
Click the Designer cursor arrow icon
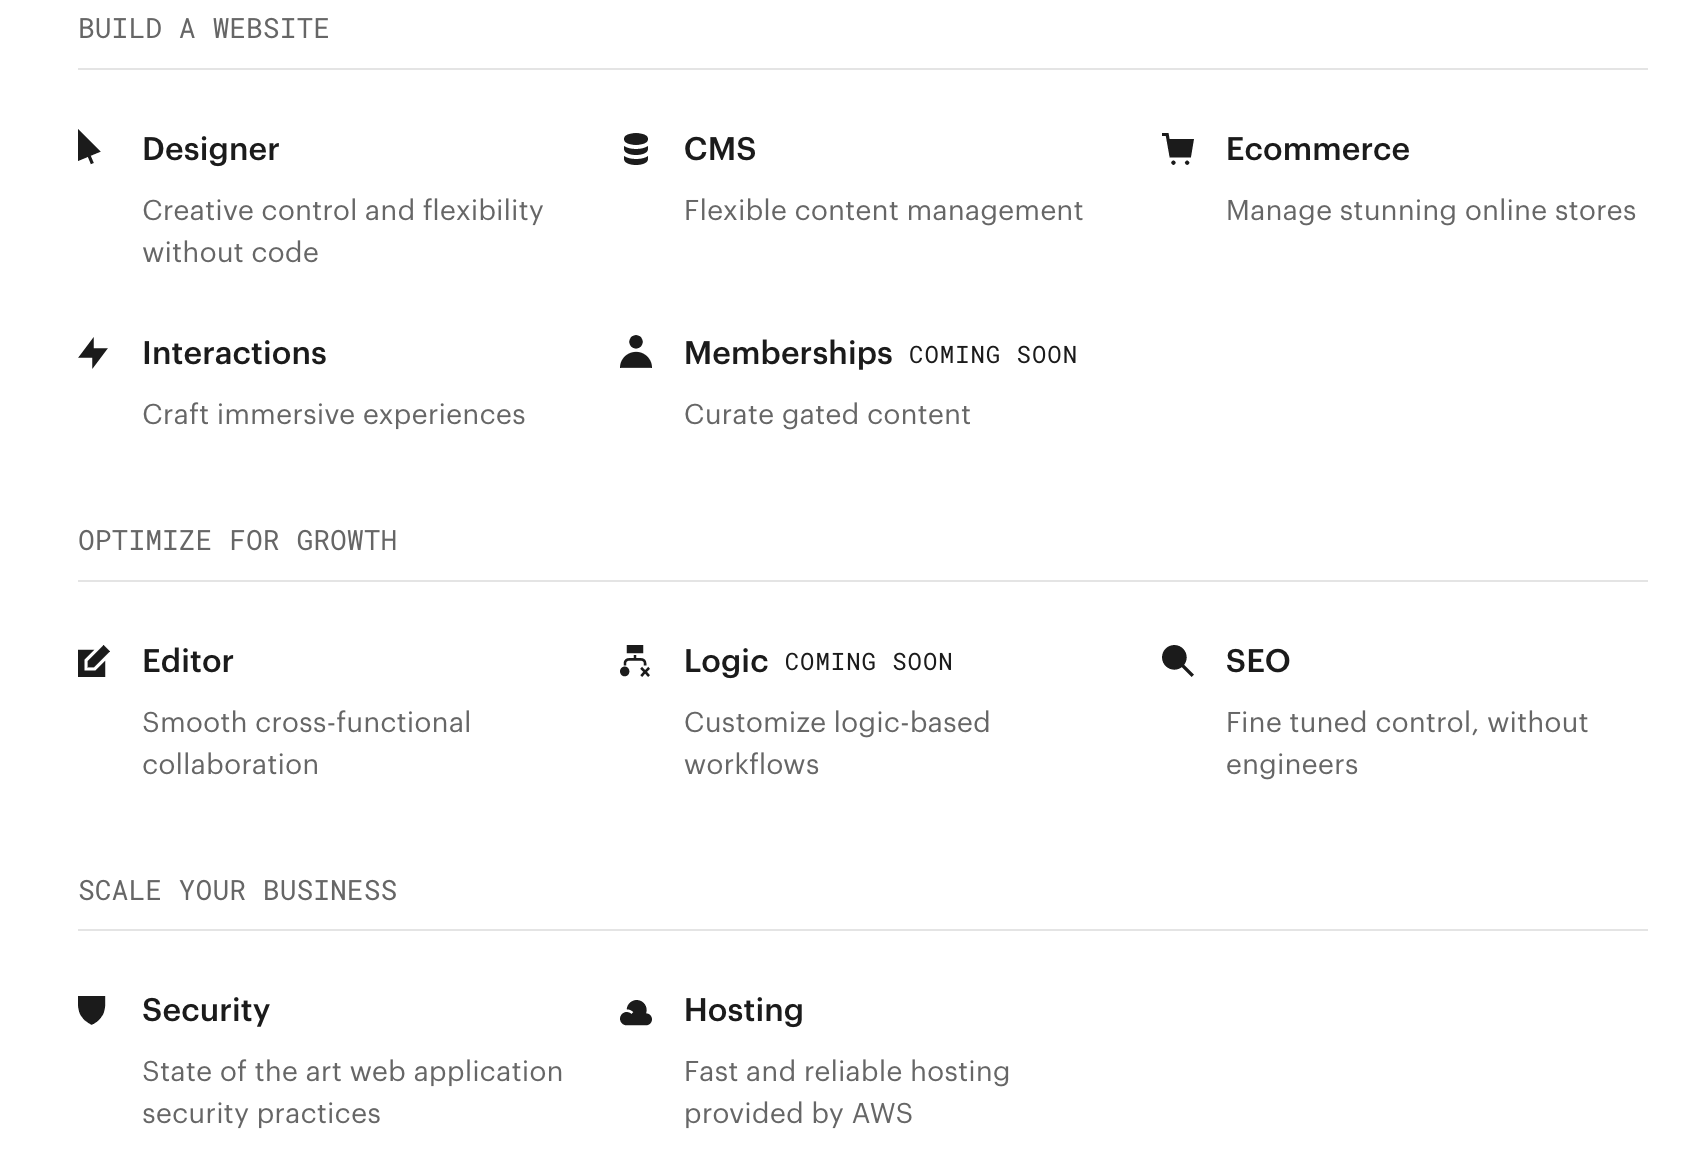[x=89, y=148]
